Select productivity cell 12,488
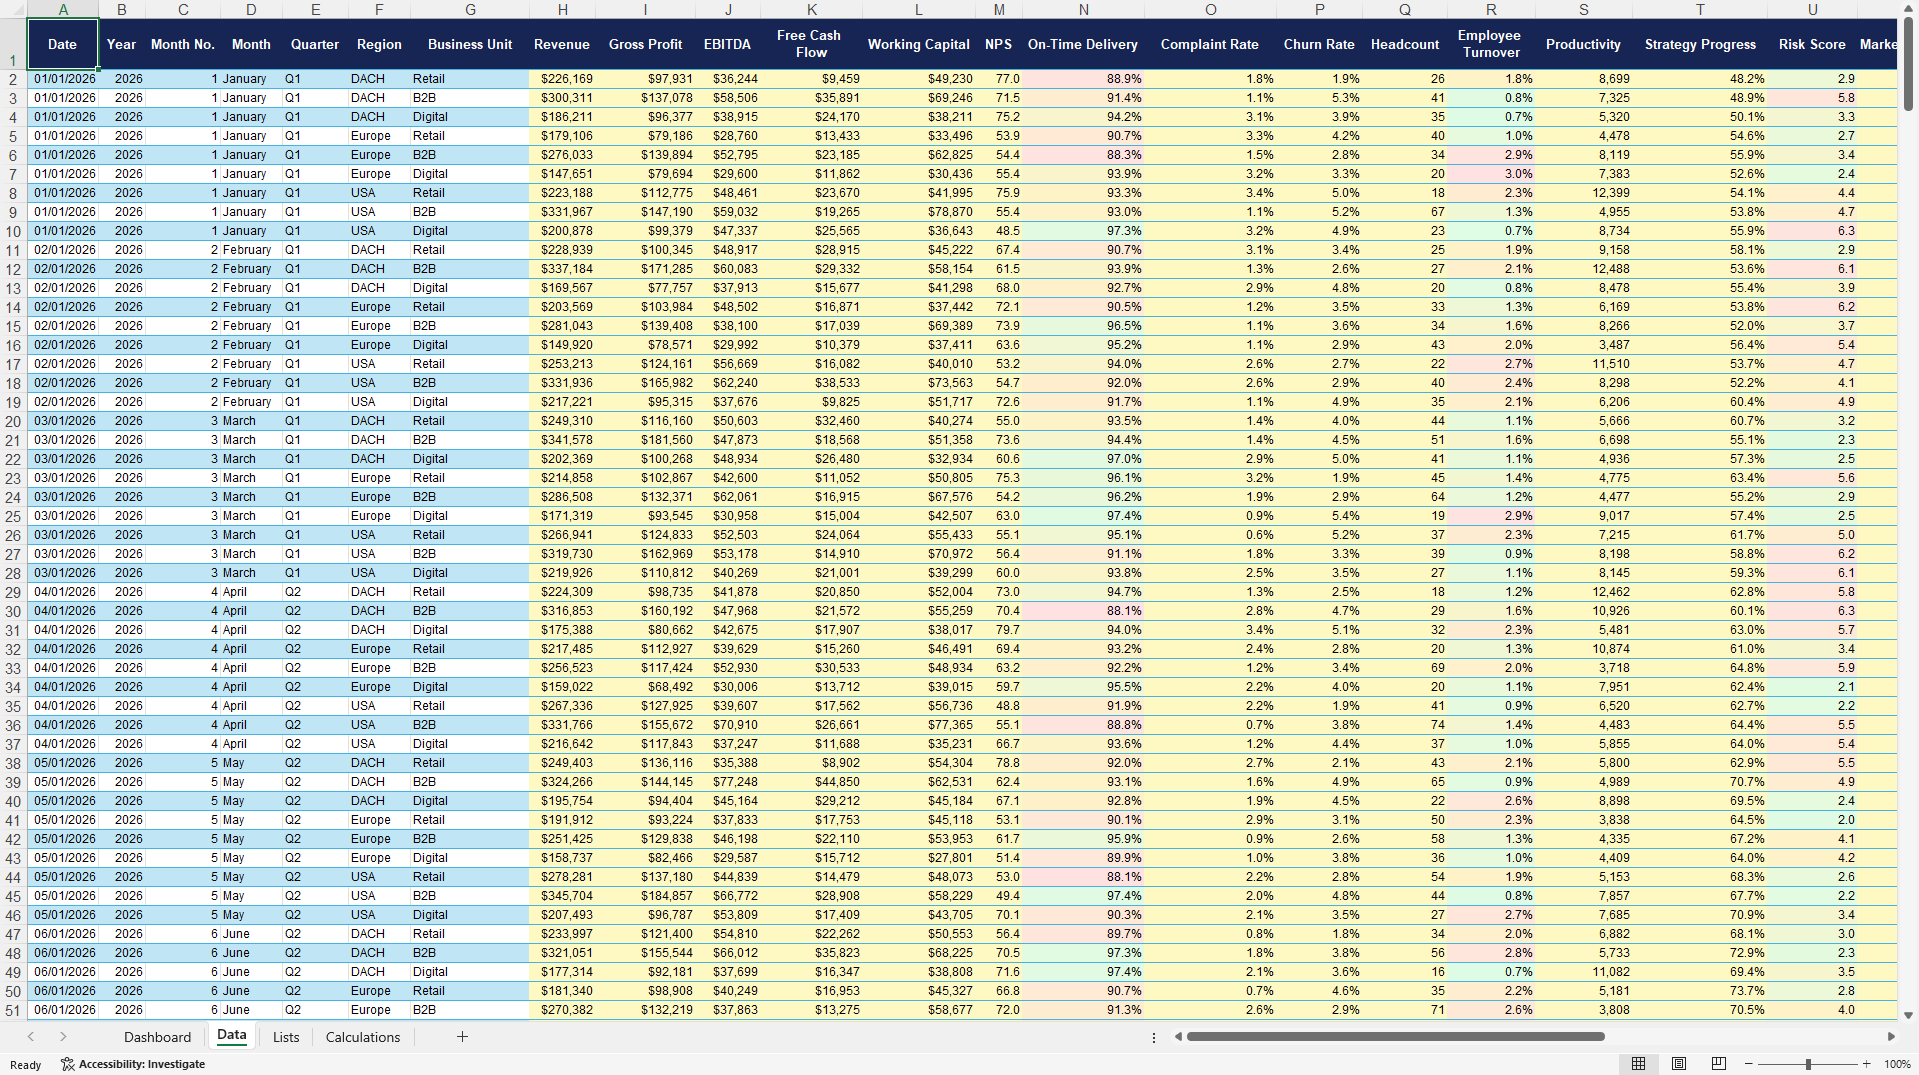Screen dimensions: 1919x1075 coord(1584,269)
